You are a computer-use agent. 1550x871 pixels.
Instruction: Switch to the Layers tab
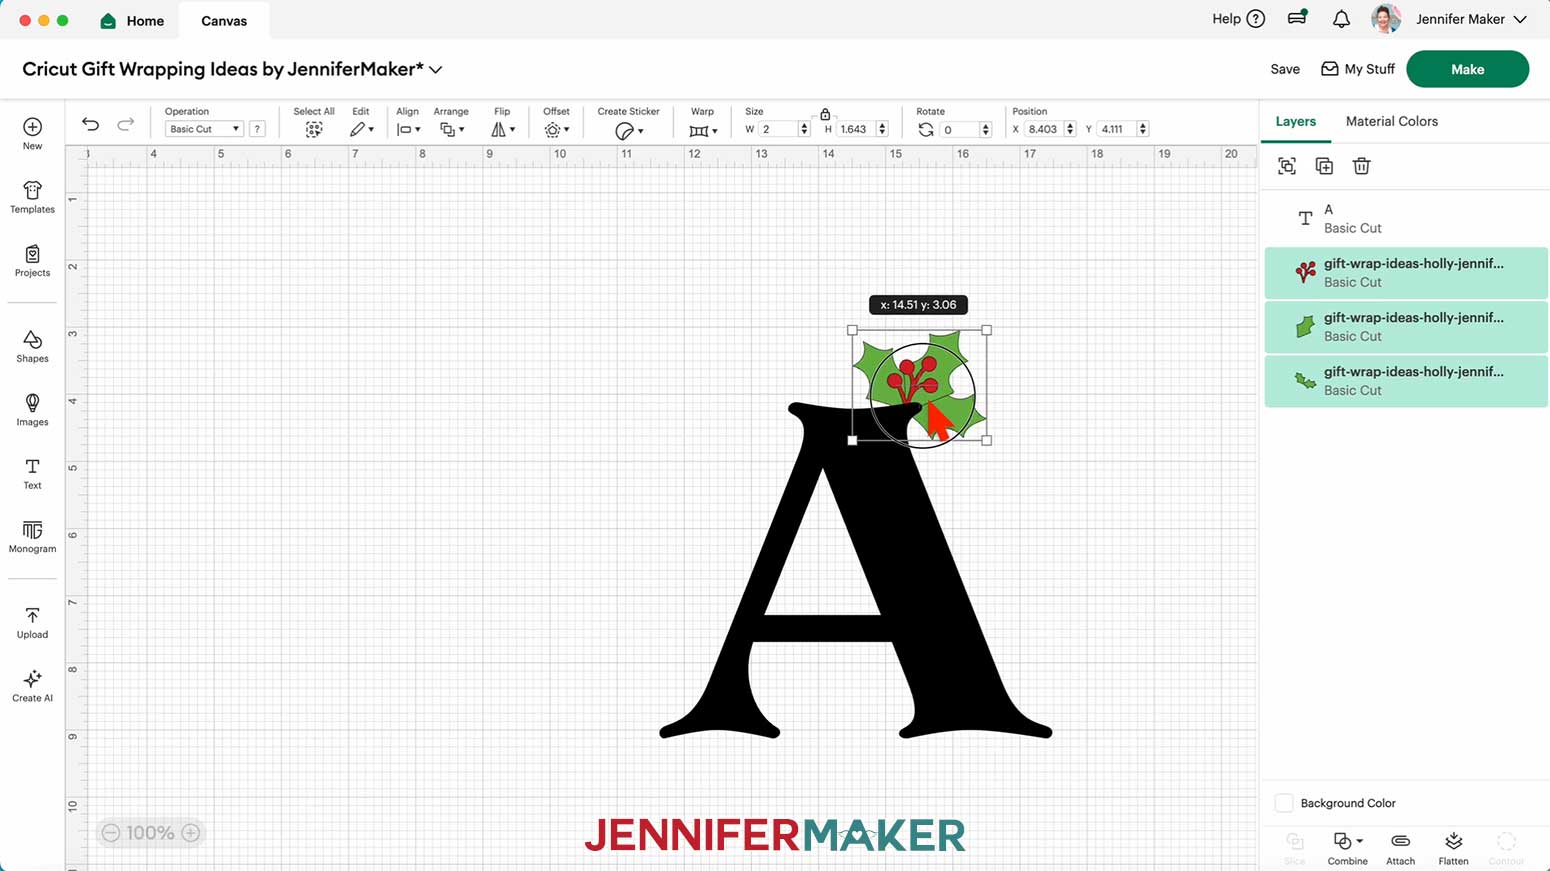point(1295,121)
